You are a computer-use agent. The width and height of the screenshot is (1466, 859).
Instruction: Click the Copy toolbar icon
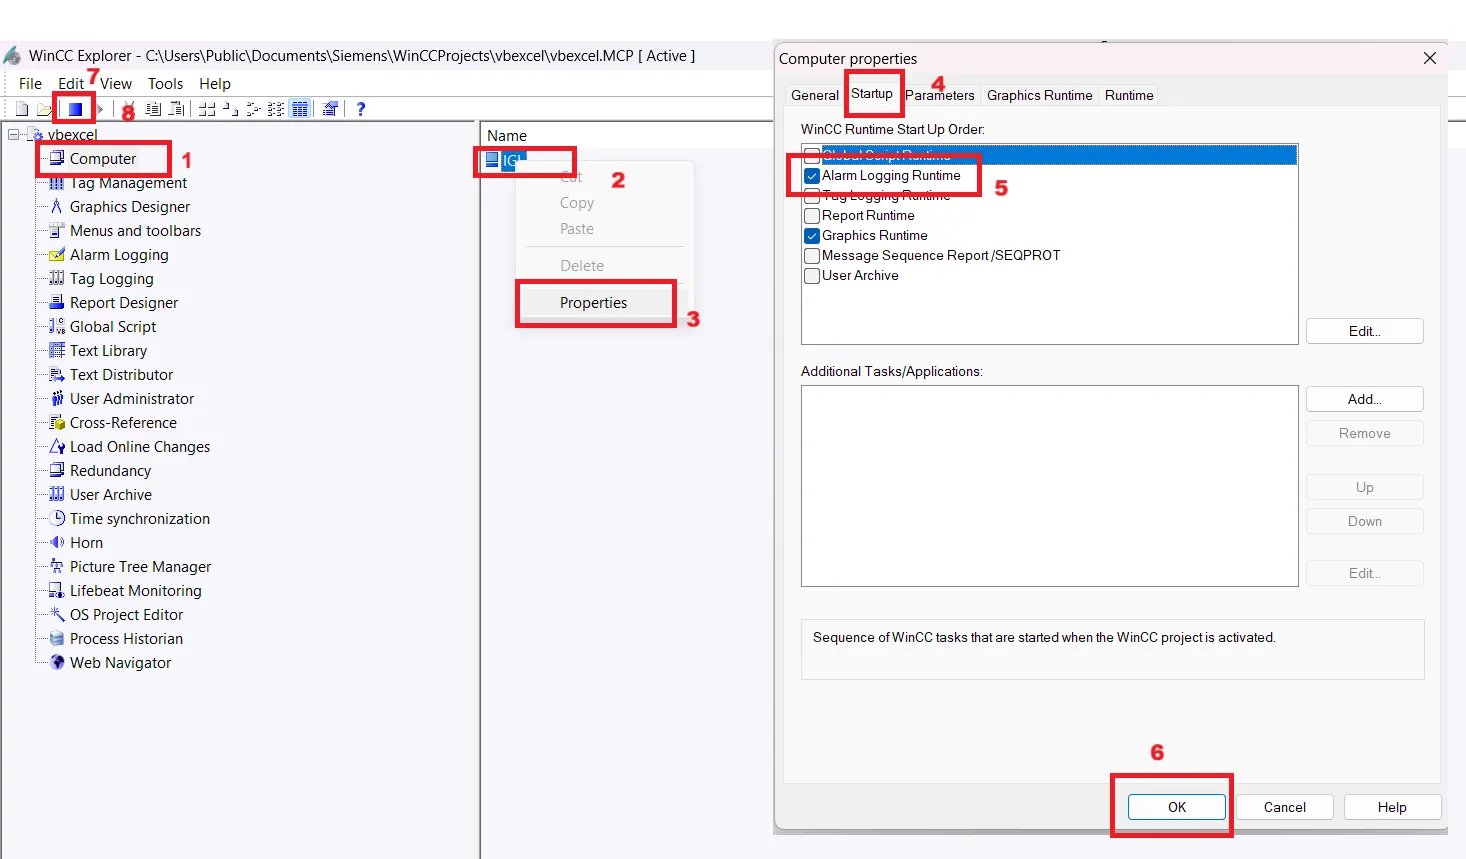pos(153,109)
